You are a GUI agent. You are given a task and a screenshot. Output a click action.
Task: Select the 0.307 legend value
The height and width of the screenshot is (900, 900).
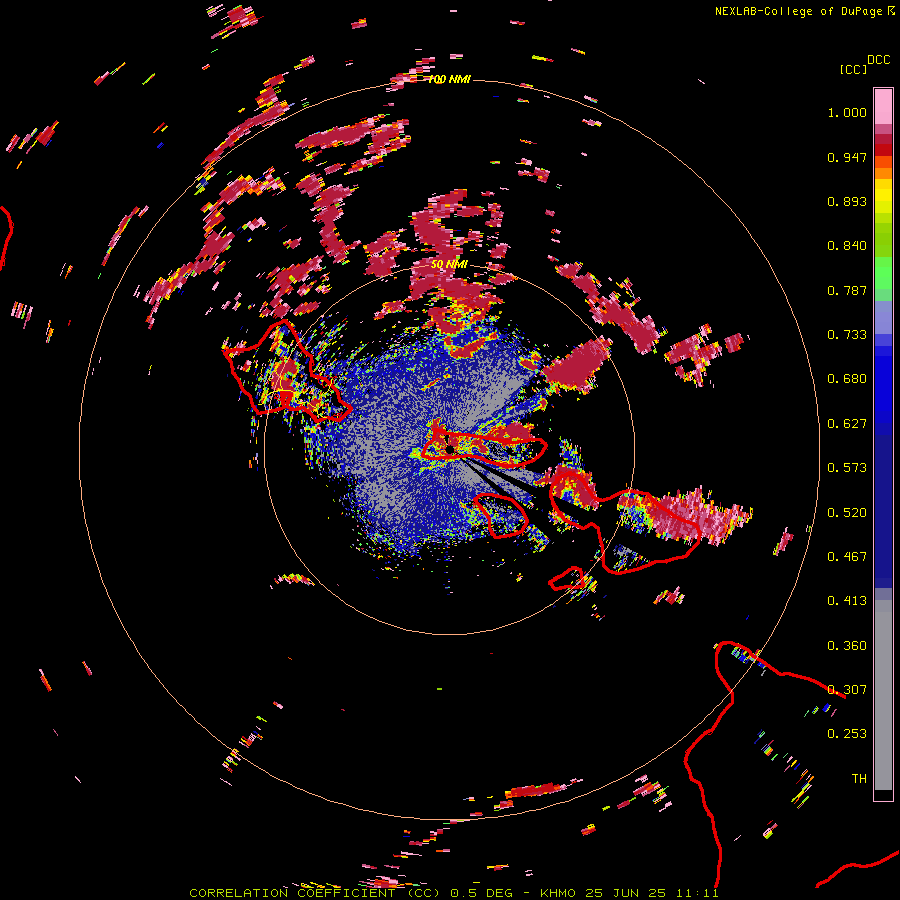[x=847, y=690]
